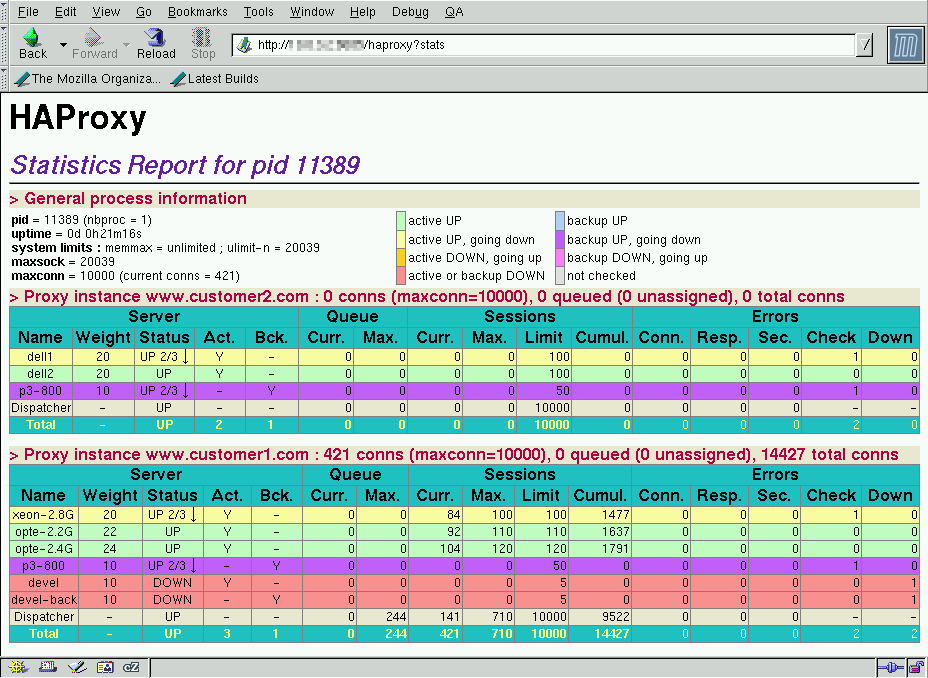Click the security lock icon
928x678 pixels.
[915, 667]
